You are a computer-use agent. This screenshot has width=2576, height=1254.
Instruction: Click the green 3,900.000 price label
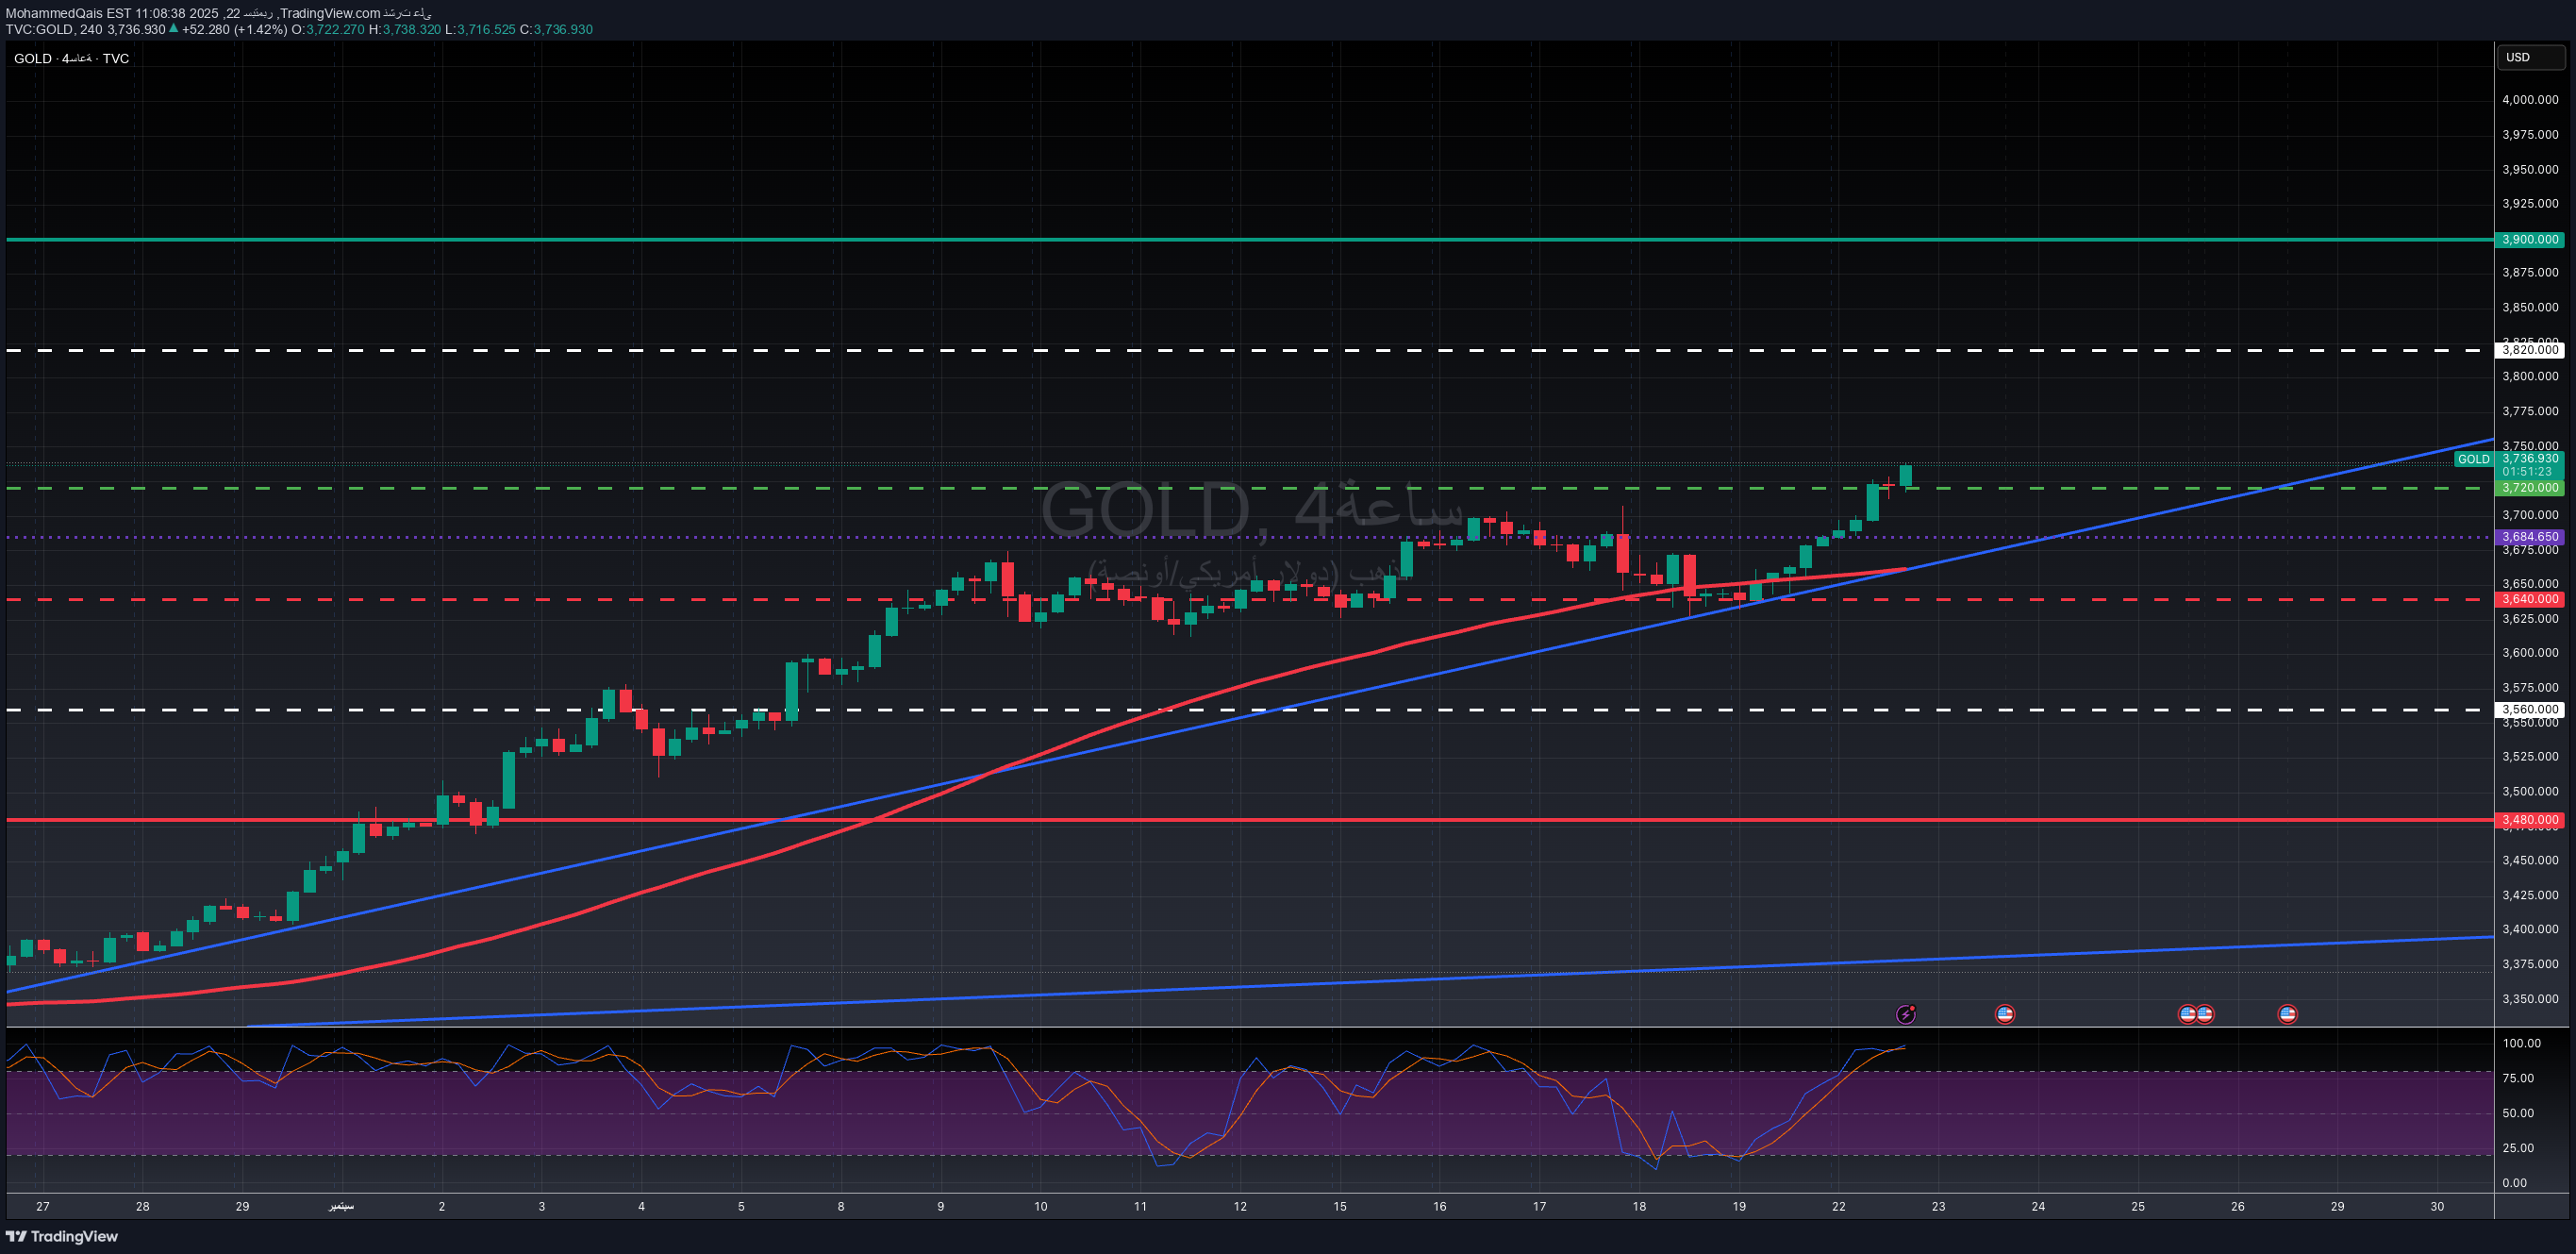(2530, 240)
